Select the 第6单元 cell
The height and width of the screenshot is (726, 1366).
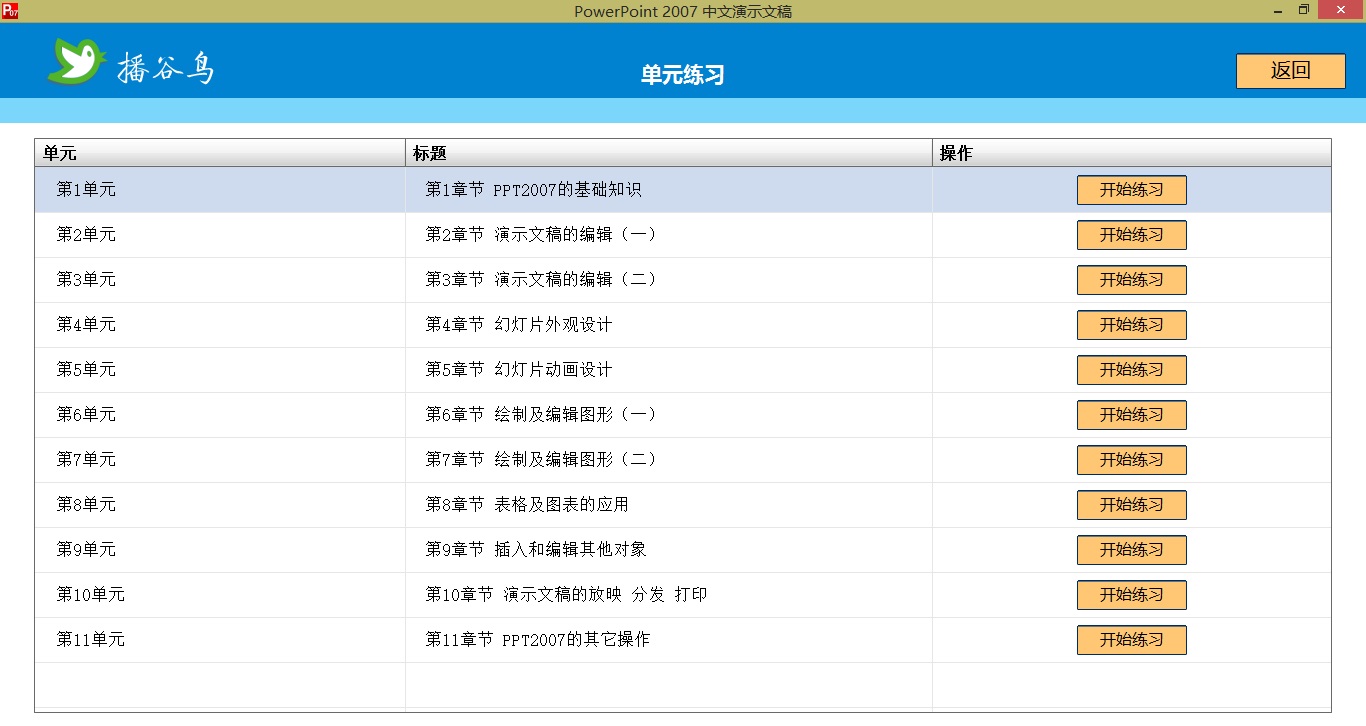pyautogui.click(x=220, y=414)
